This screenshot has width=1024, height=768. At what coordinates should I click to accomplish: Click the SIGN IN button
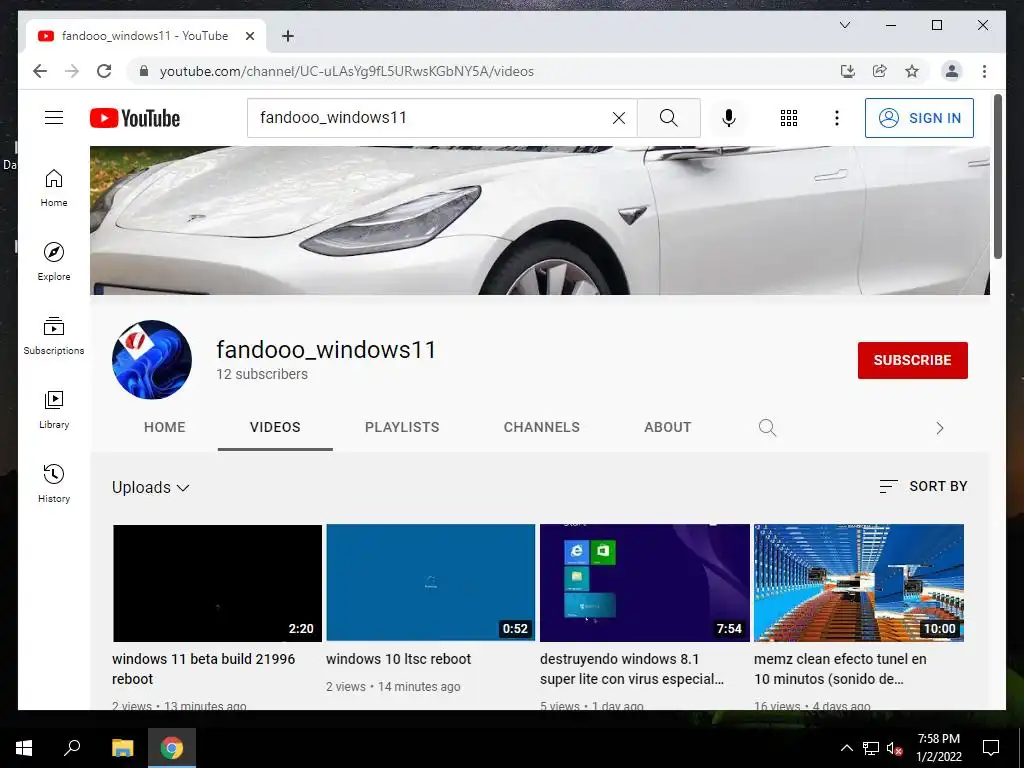pyautogui.click(x=919, y=118)
